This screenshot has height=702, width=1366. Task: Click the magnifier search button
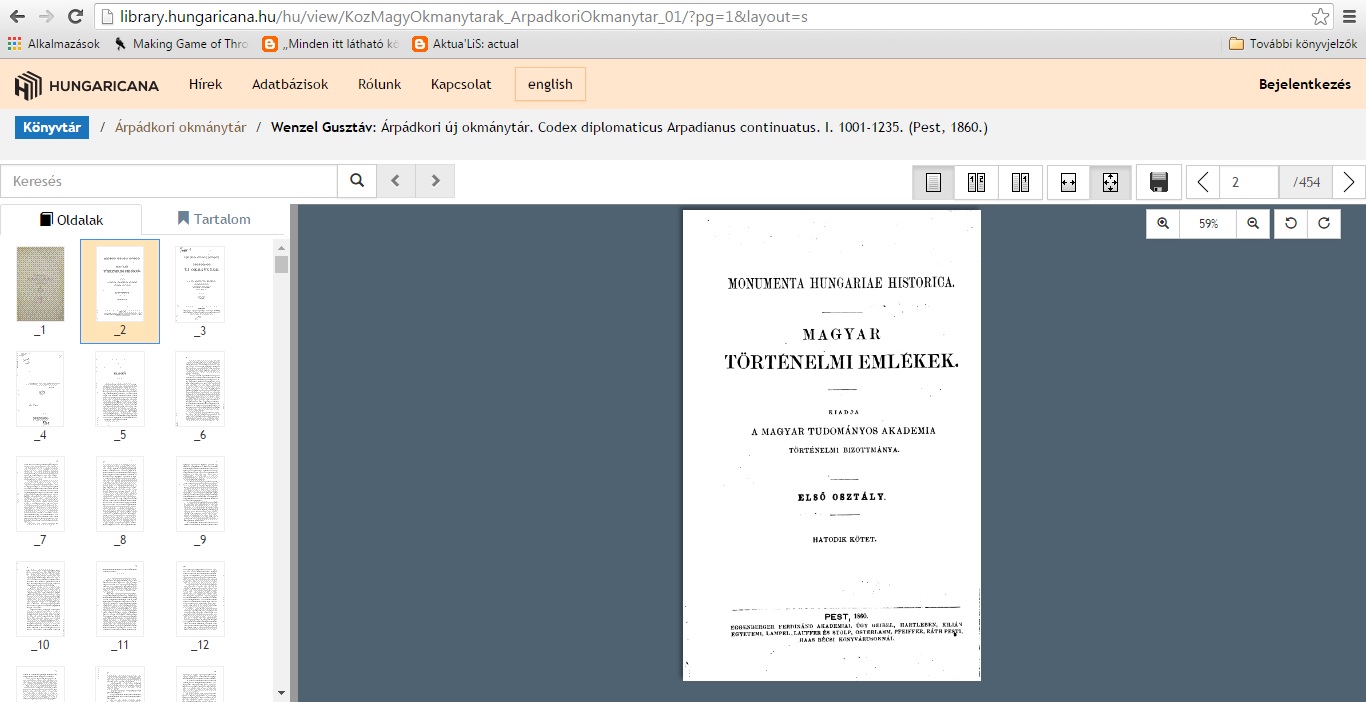(357, 181)
